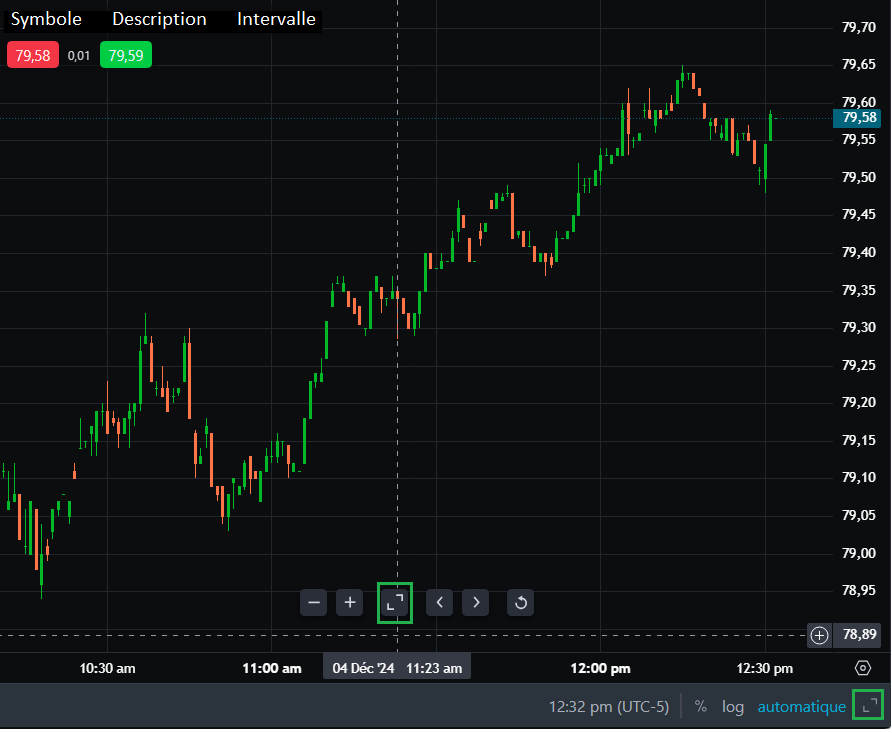Open the Intervalle selector
Image resolution: width=892 pixels, height=733 pixels.
tap(276, 19)
